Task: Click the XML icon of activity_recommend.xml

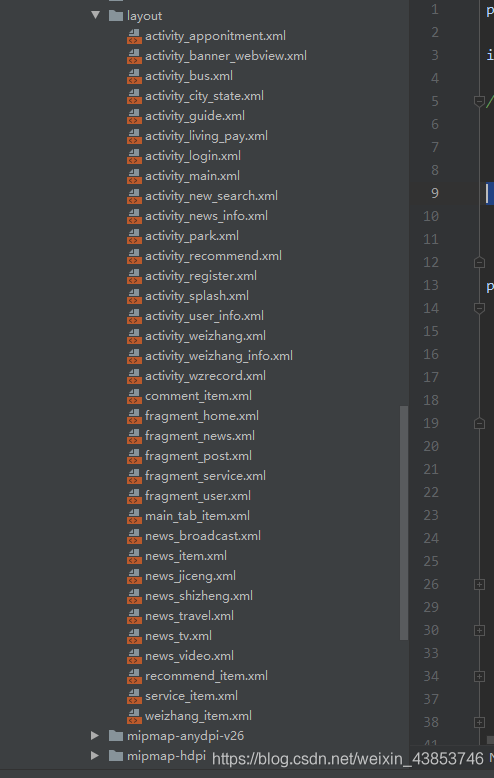Action: (134, 256)
